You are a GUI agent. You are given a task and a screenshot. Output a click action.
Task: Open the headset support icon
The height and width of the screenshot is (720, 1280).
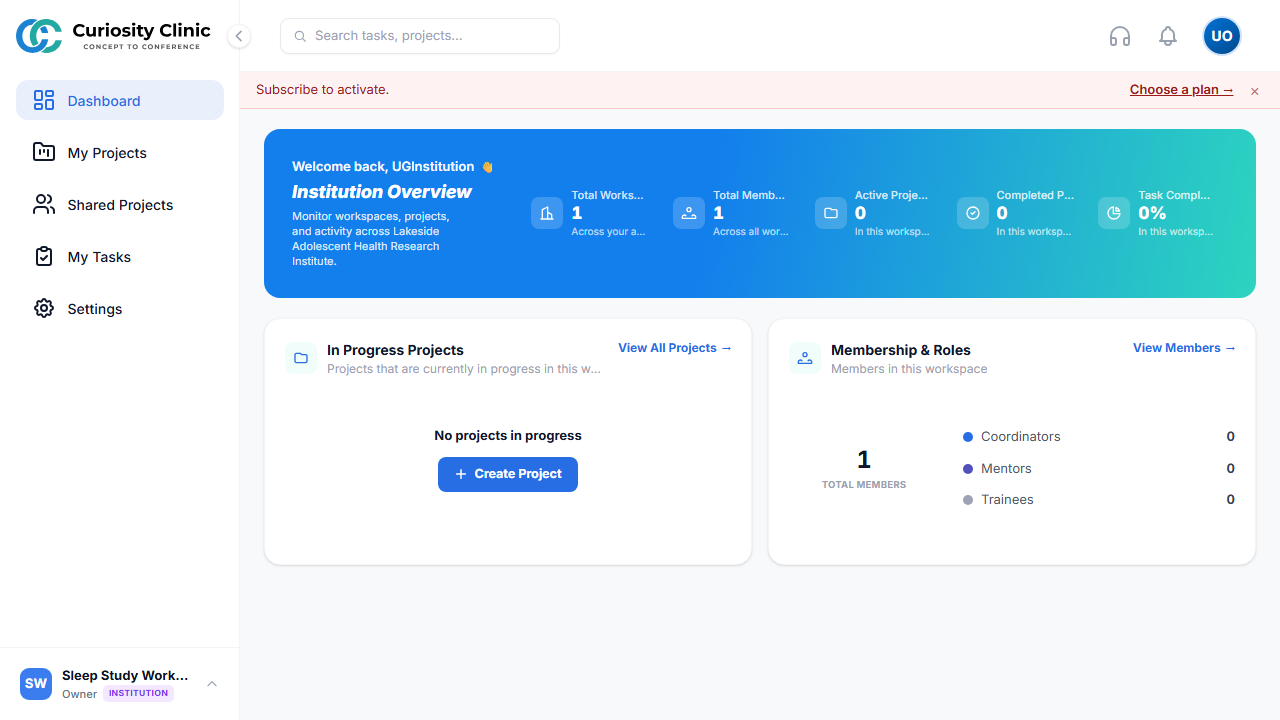1120,36
